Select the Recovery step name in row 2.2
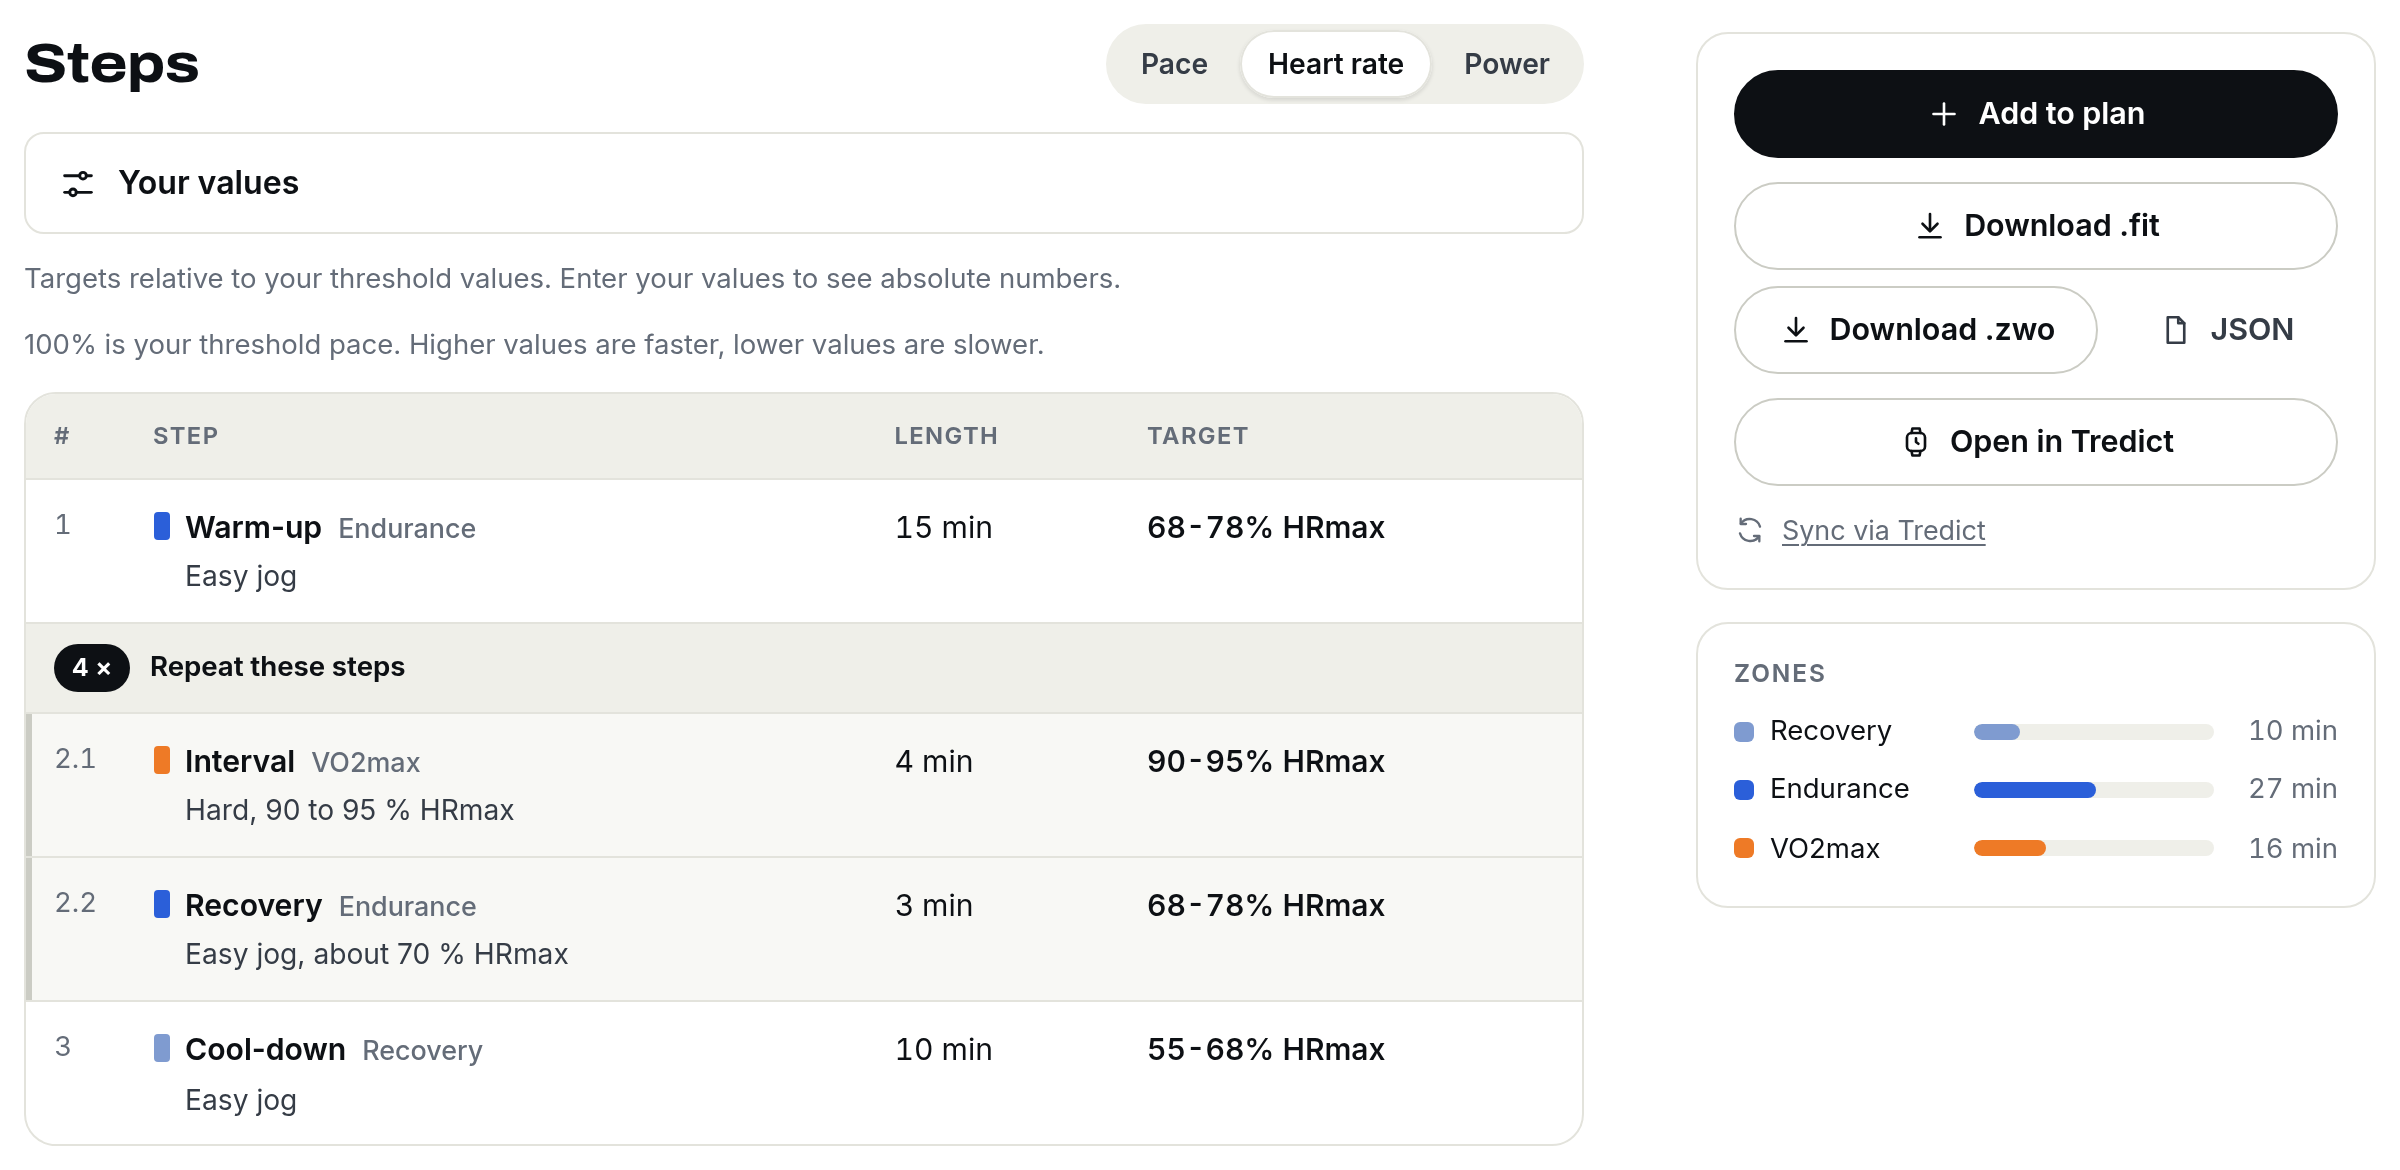Image resolution: width=2400 pixels, height=1170 pixels. coord(253,905)
